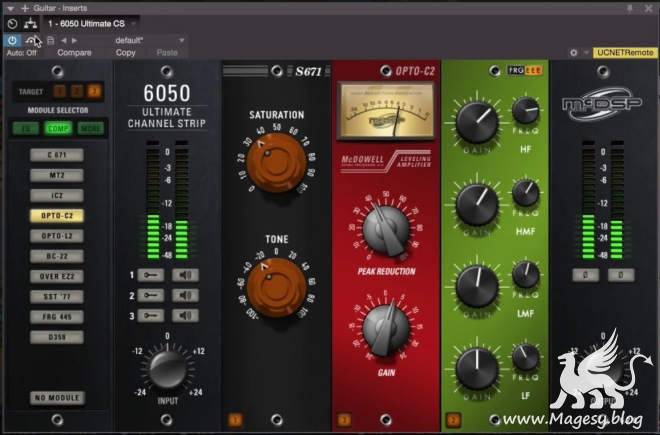Toggle speaker listen button for band 1
This screenshot has width=660, height=435.
185,275
